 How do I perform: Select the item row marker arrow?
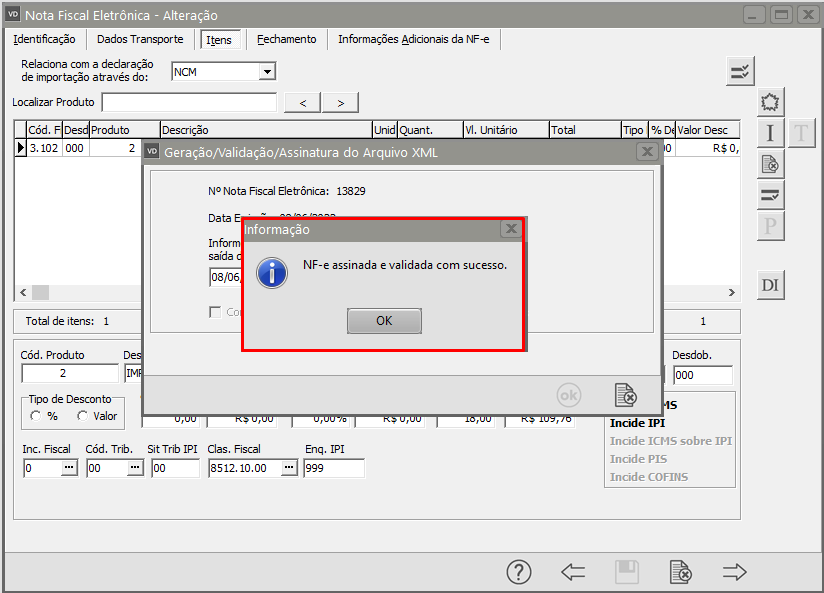(20, 148)
